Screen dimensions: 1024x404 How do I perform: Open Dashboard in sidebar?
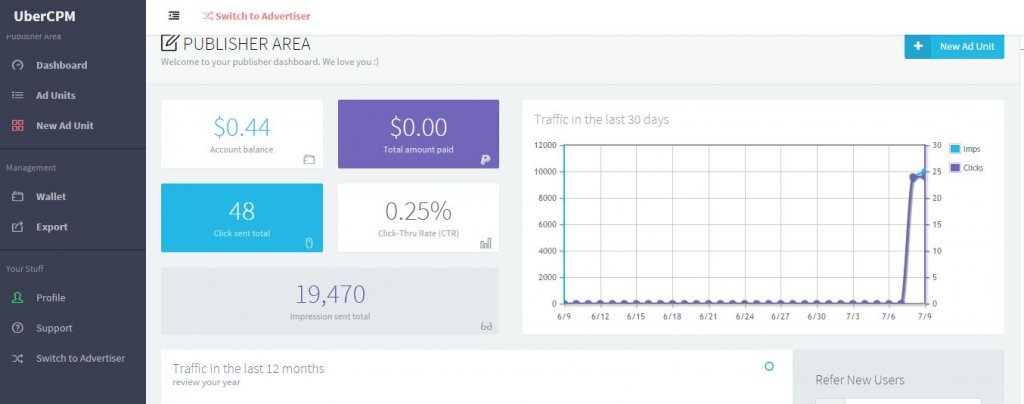[61, 65]
